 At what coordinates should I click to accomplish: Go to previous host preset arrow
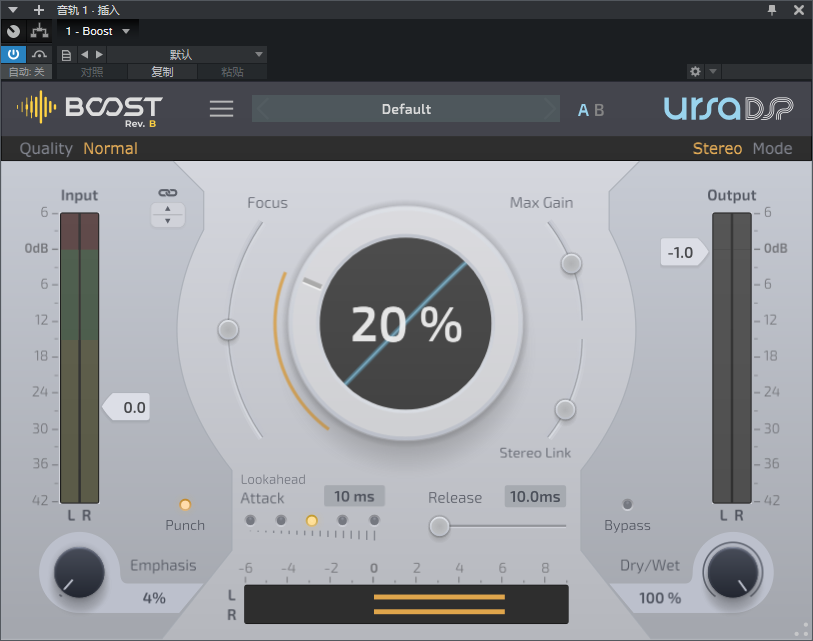coord(85,54)
